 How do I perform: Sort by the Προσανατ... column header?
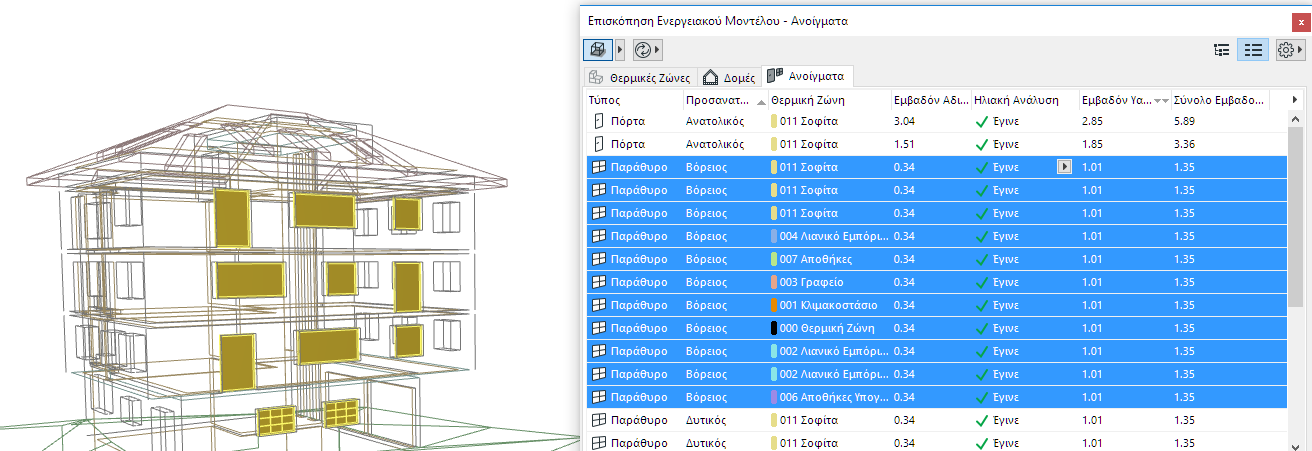(x=725, y=100)
